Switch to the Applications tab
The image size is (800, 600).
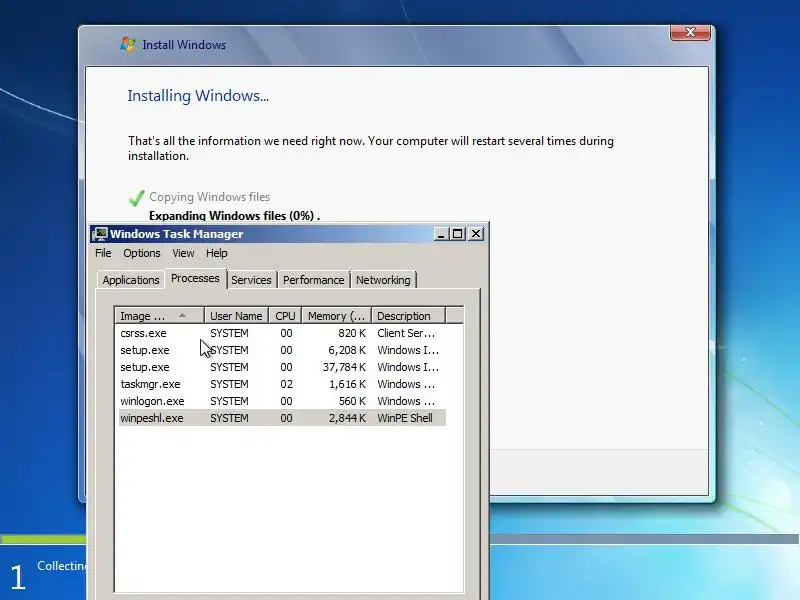(131, 280)
